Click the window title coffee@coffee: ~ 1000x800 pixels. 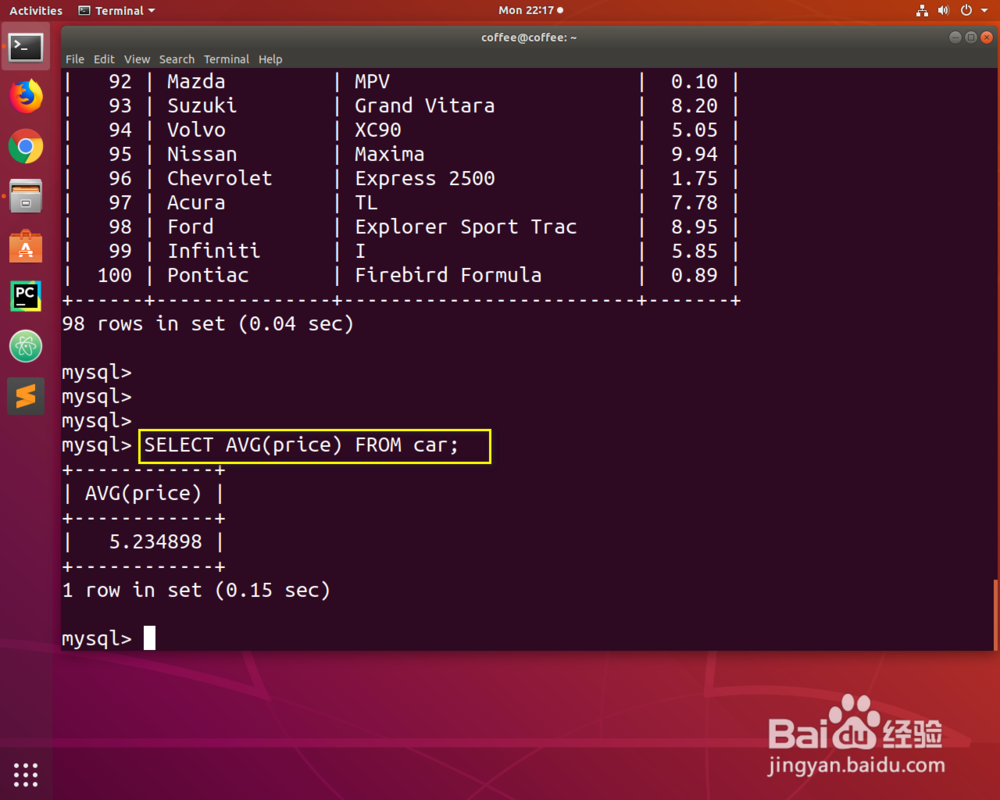[x=529, y=38]
